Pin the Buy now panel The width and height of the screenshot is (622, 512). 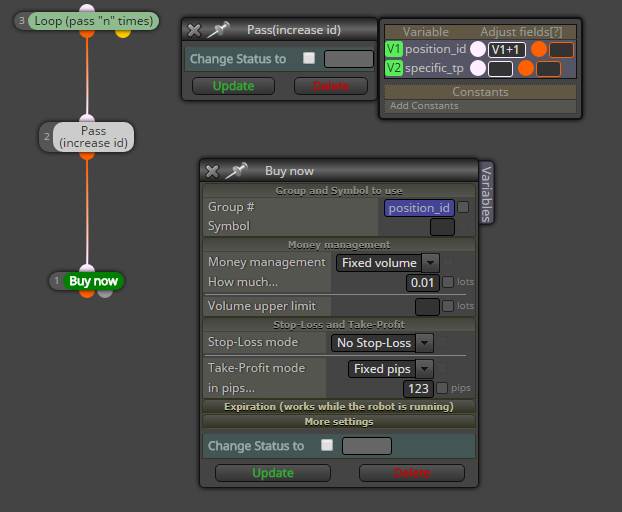236,171
